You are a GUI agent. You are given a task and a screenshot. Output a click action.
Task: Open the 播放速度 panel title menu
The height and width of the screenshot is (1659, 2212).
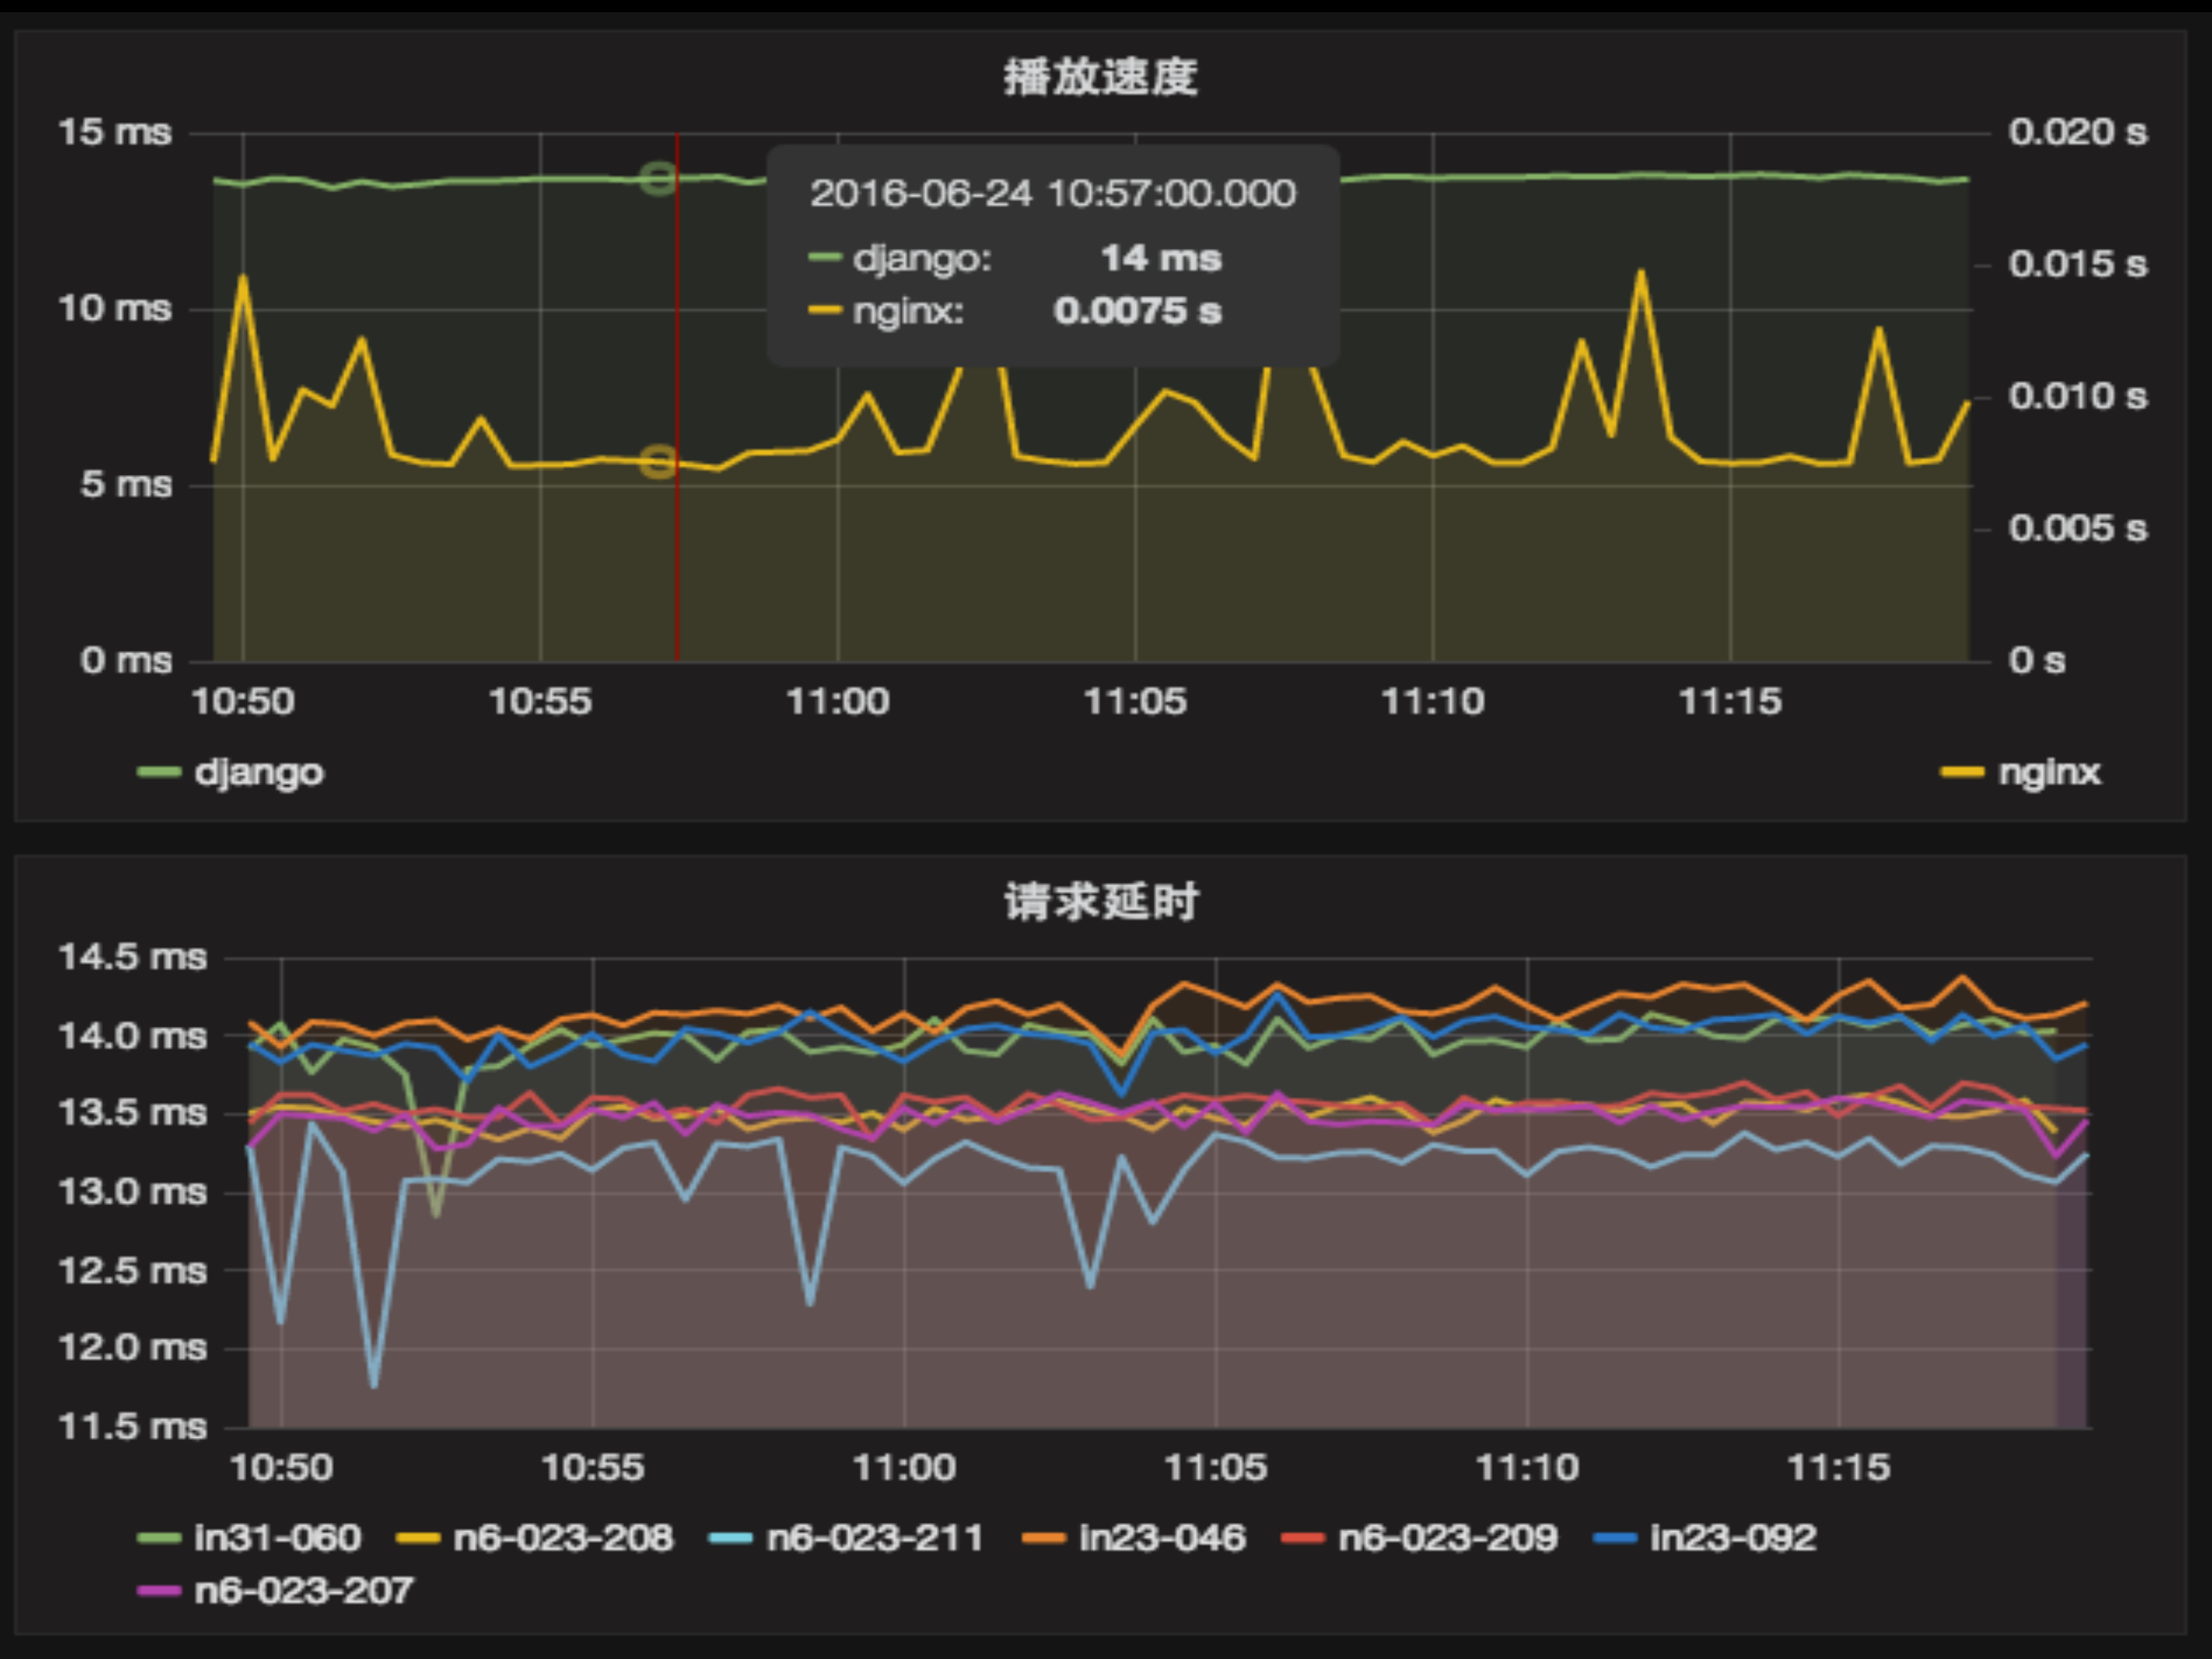click(1100, 77)
